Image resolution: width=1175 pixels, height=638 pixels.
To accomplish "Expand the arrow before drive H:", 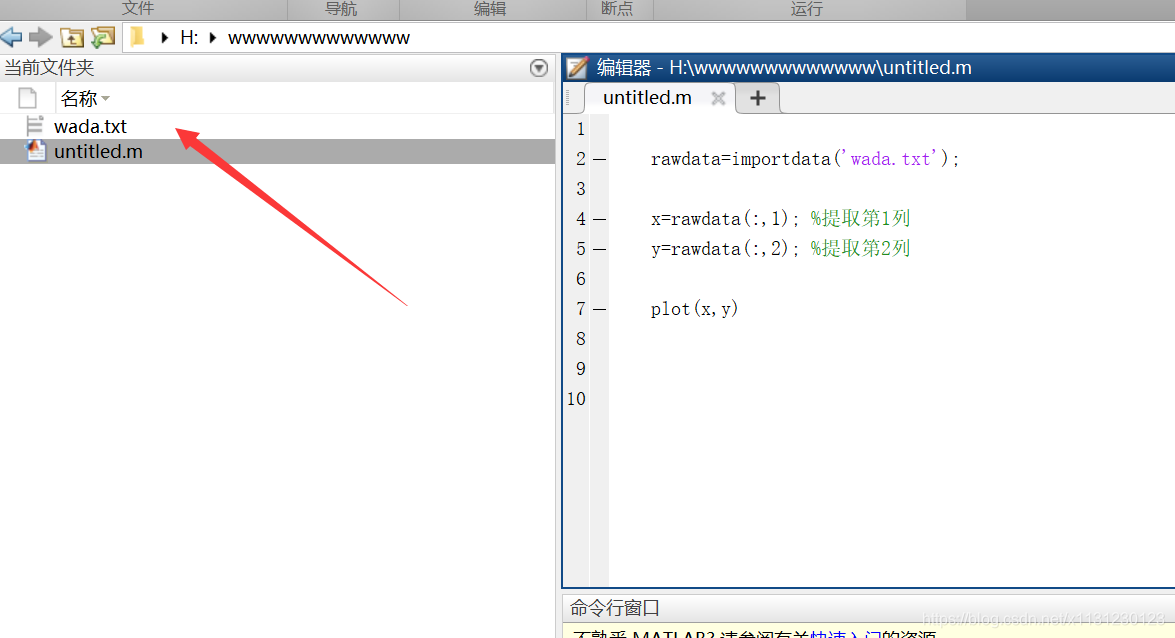I will [165, 37].
